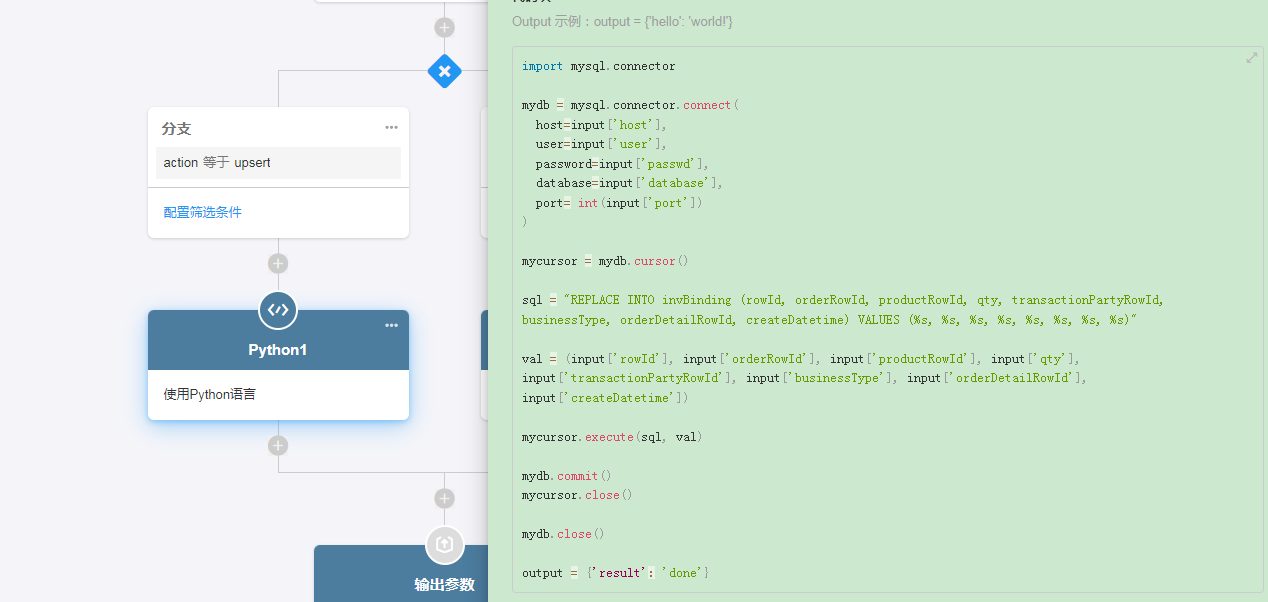Viewport: 1268px width, 602px height.
Task: Select the 输出参数 node
Action: 444,584
